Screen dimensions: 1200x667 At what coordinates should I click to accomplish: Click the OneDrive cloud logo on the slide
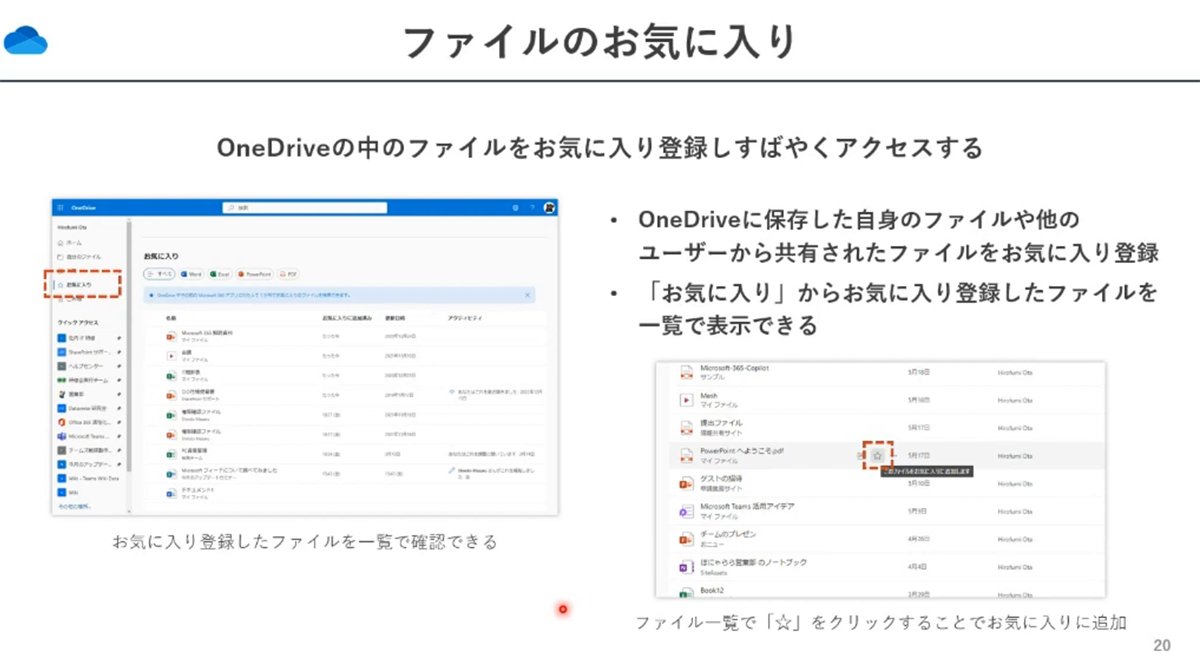pos(26,40)
